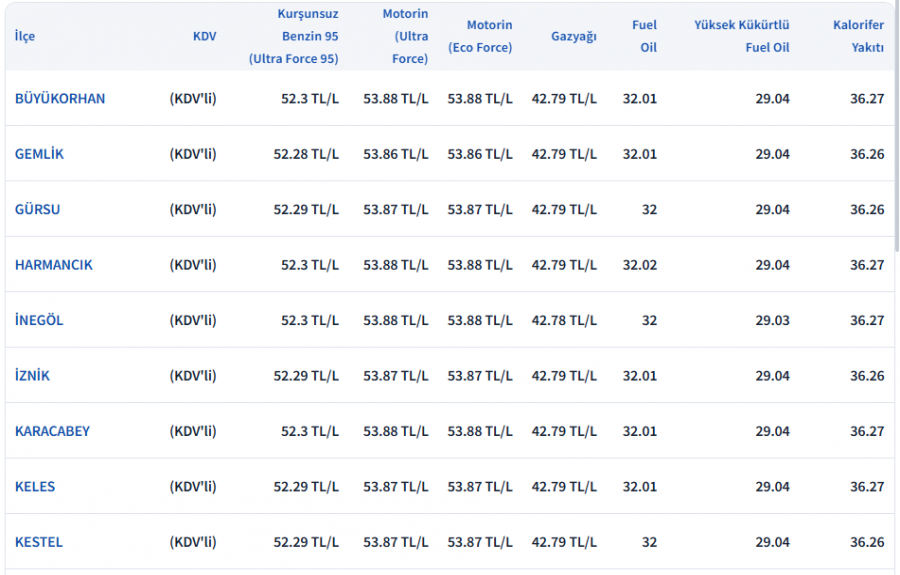Image resolution: width=900 pixels, height=575 pixels.
Task: Click the Kurşunsuz Benzin 95 column header
Action: [293, 36]
